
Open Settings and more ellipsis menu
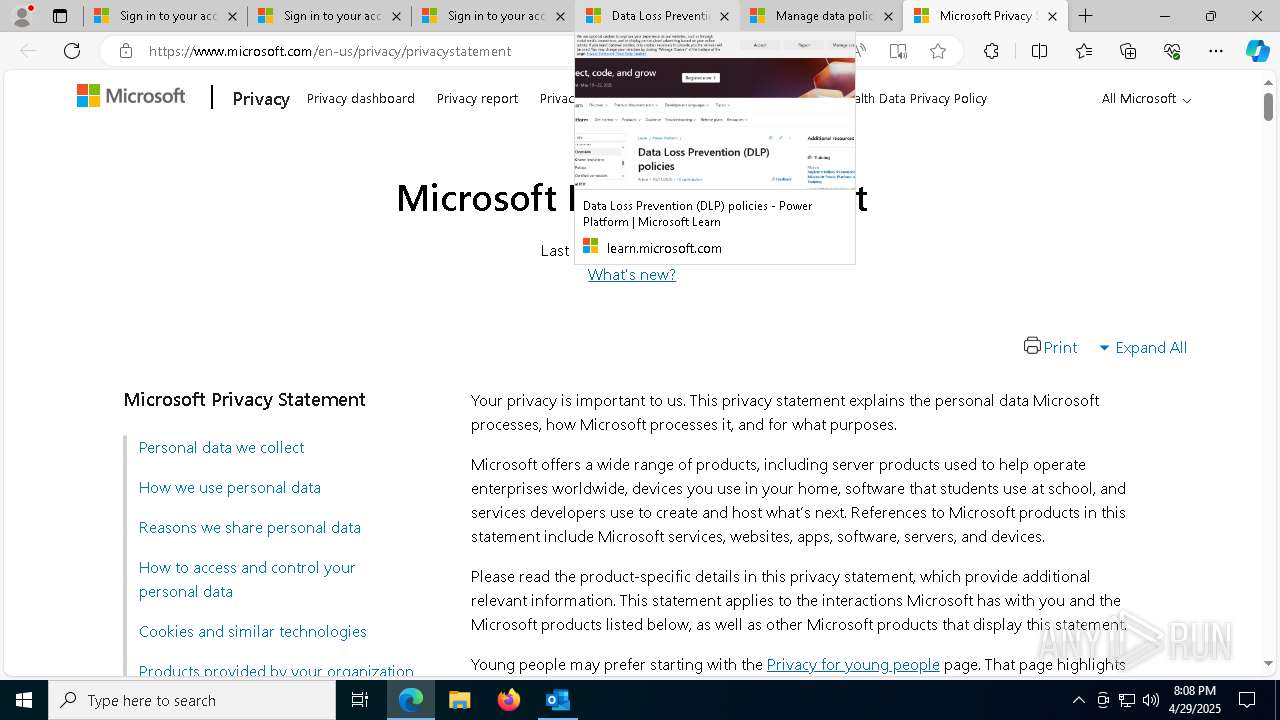[x=1216, y=51]
